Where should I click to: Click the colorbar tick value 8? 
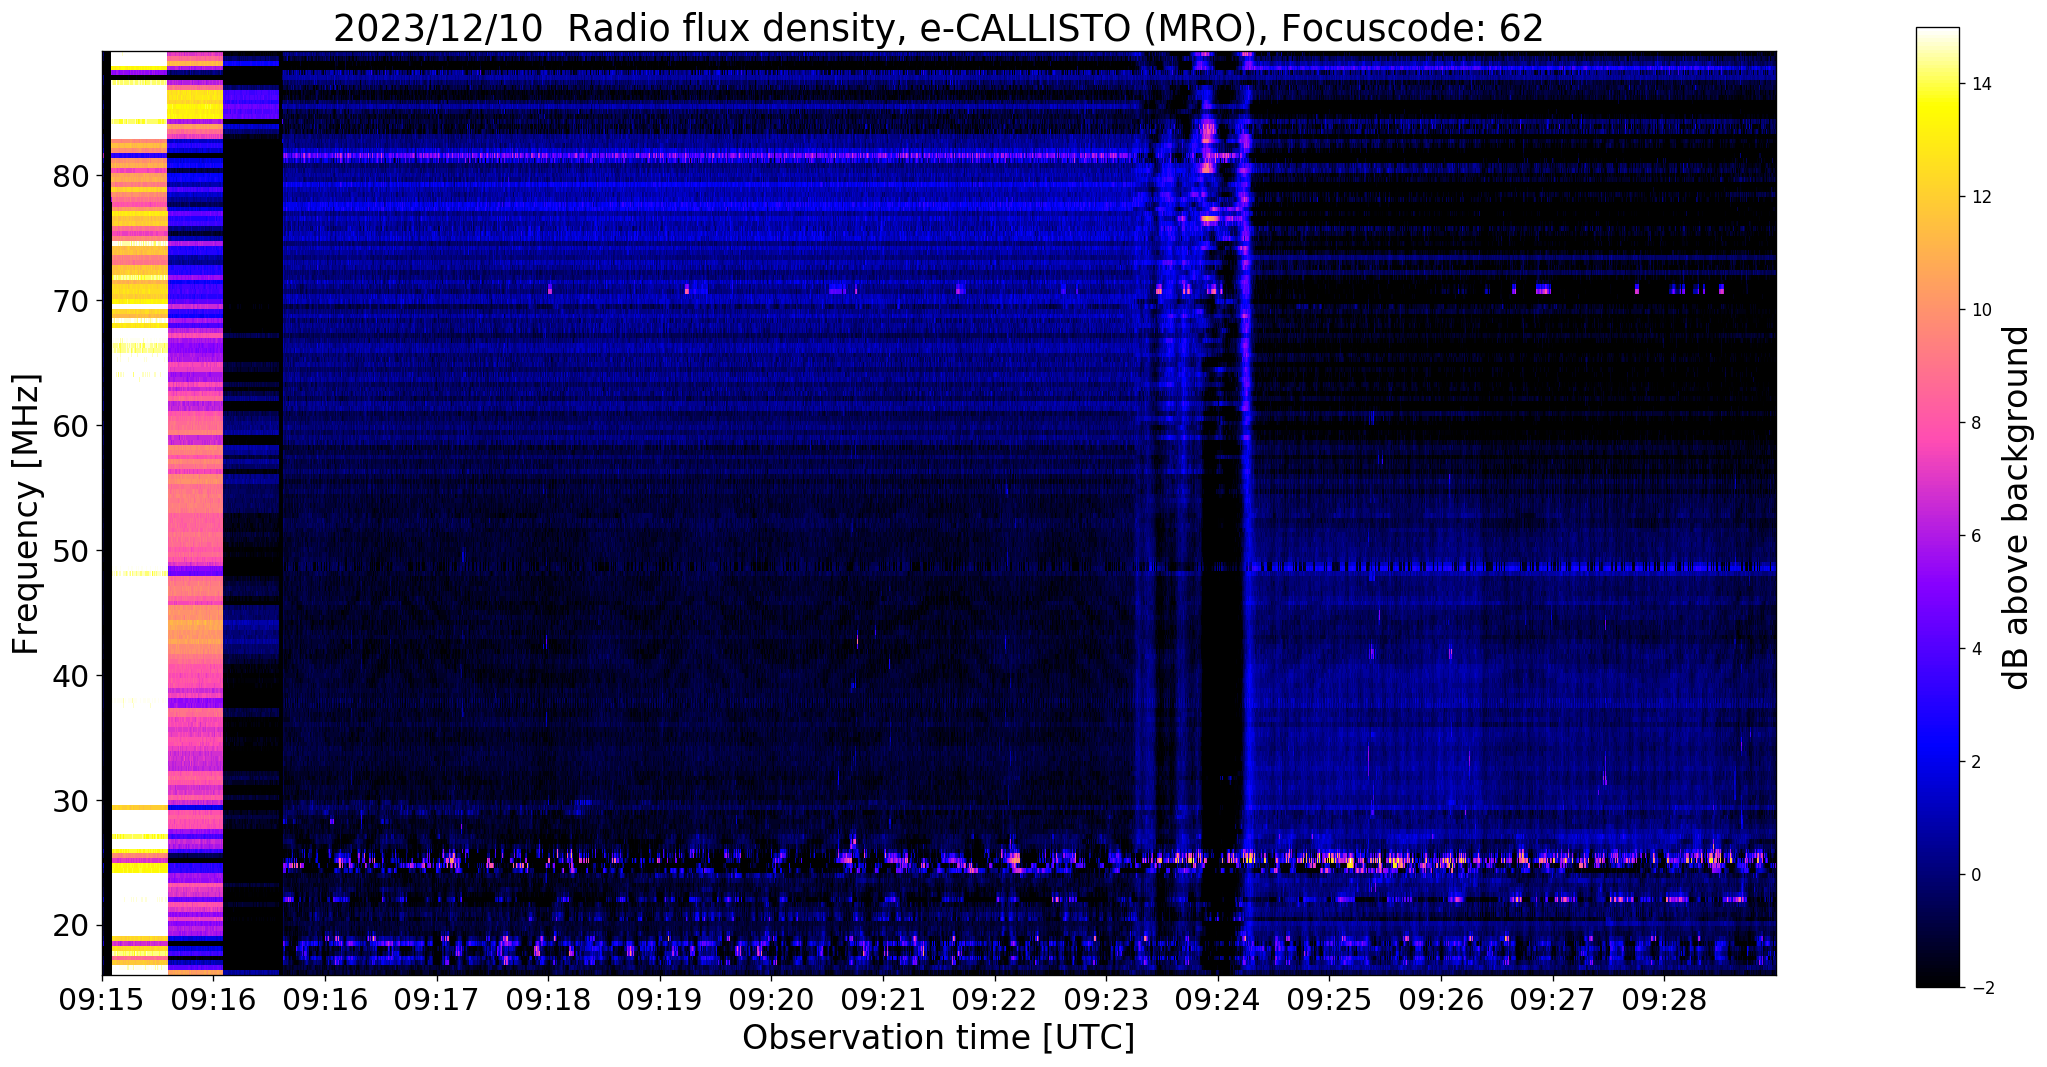1975,423
